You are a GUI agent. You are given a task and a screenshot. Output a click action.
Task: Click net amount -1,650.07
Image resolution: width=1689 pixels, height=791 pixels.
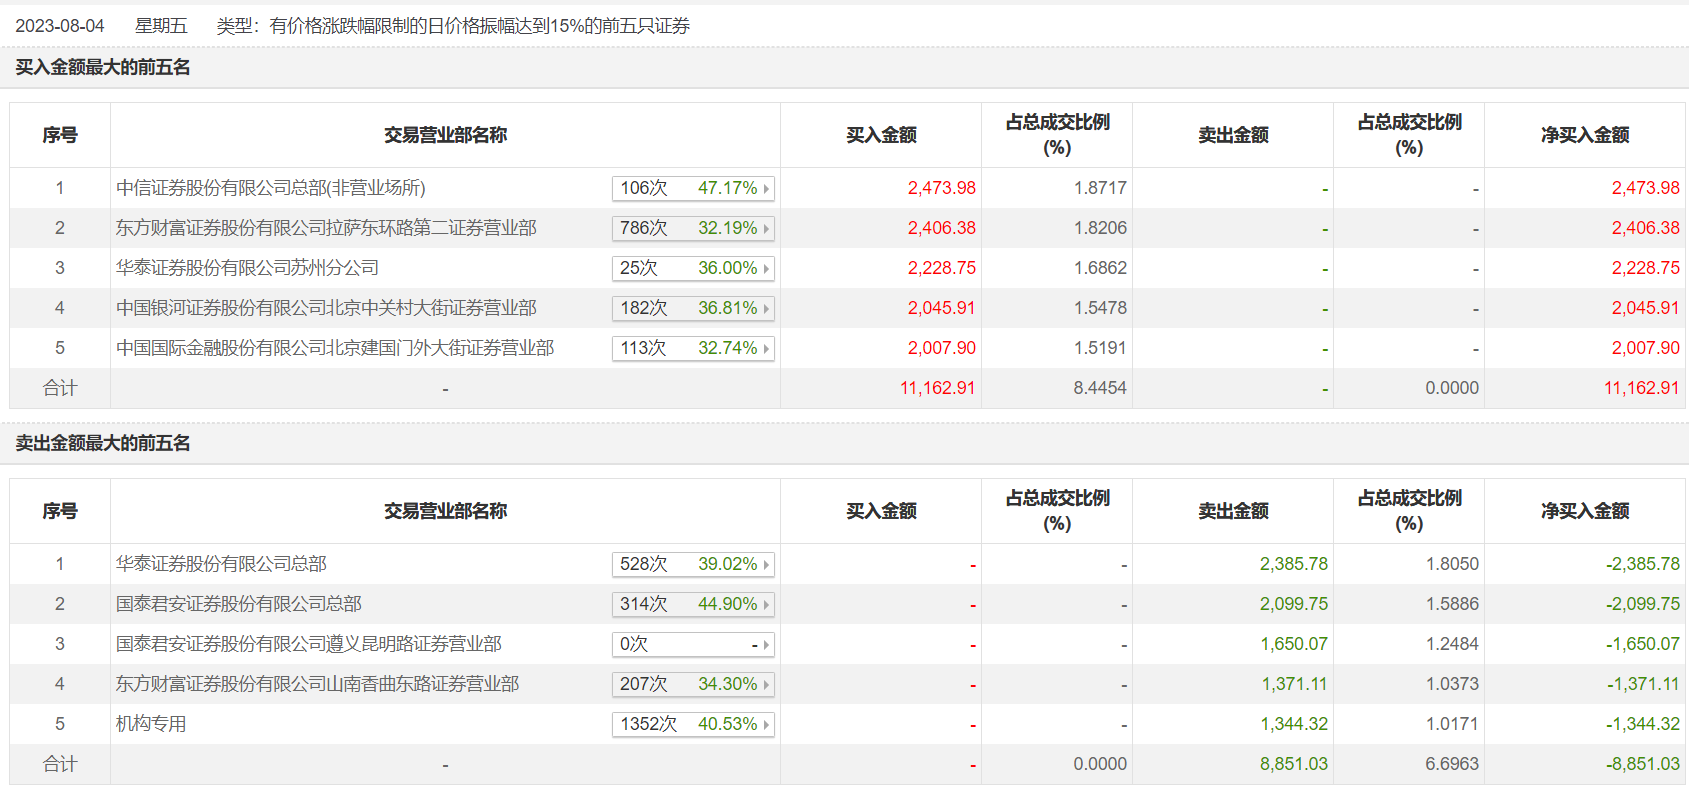point(1643,644)
